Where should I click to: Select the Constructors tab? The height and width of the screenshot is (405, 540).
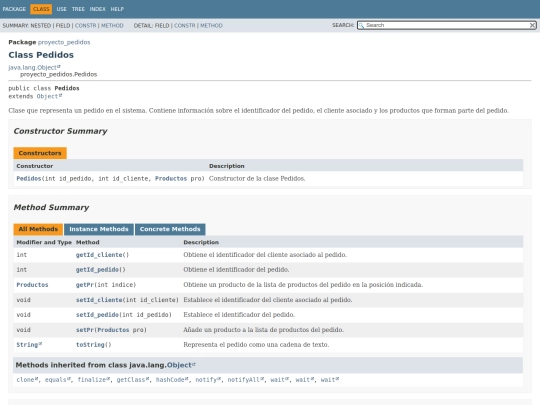tap(40, 153)
